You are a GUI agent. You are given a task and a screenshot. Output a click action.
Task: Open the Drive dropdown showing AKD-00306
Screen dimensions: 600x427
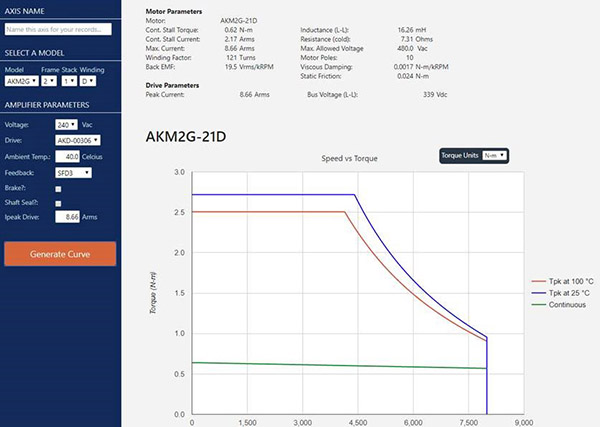(78, 140)
